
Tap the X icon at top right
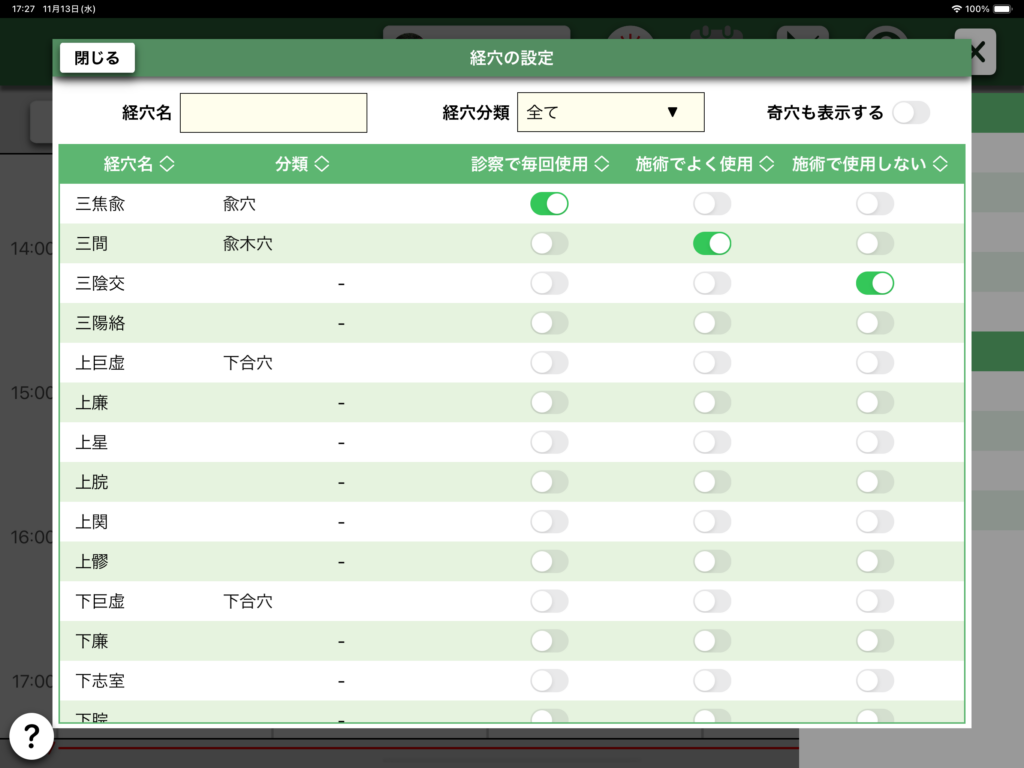[976, 52]
